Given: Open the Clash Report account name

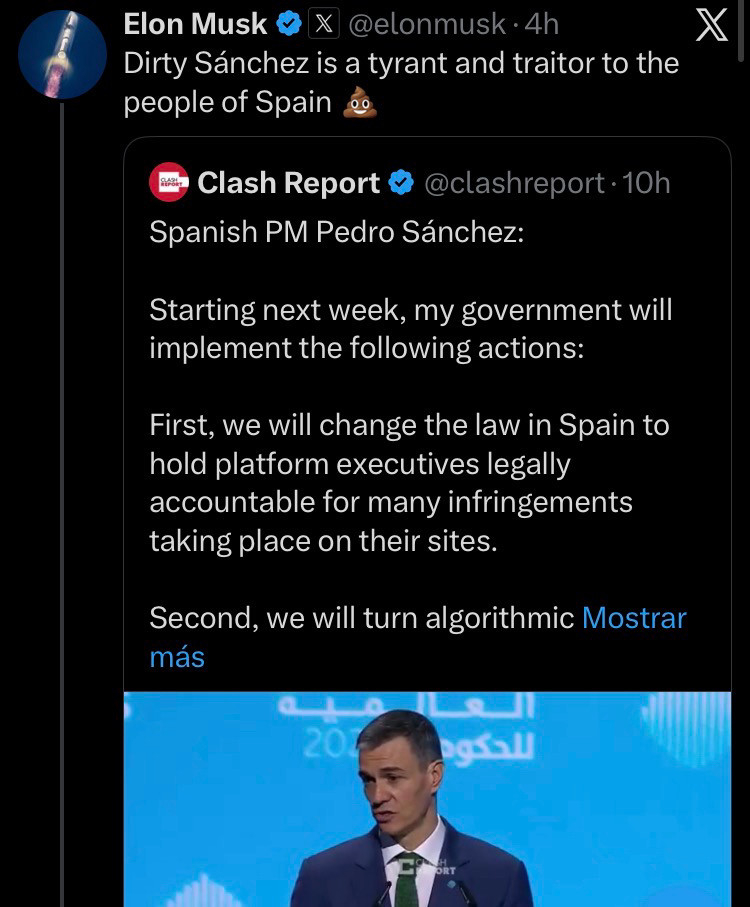Looking at the screenshot, I should coord(289,183).
